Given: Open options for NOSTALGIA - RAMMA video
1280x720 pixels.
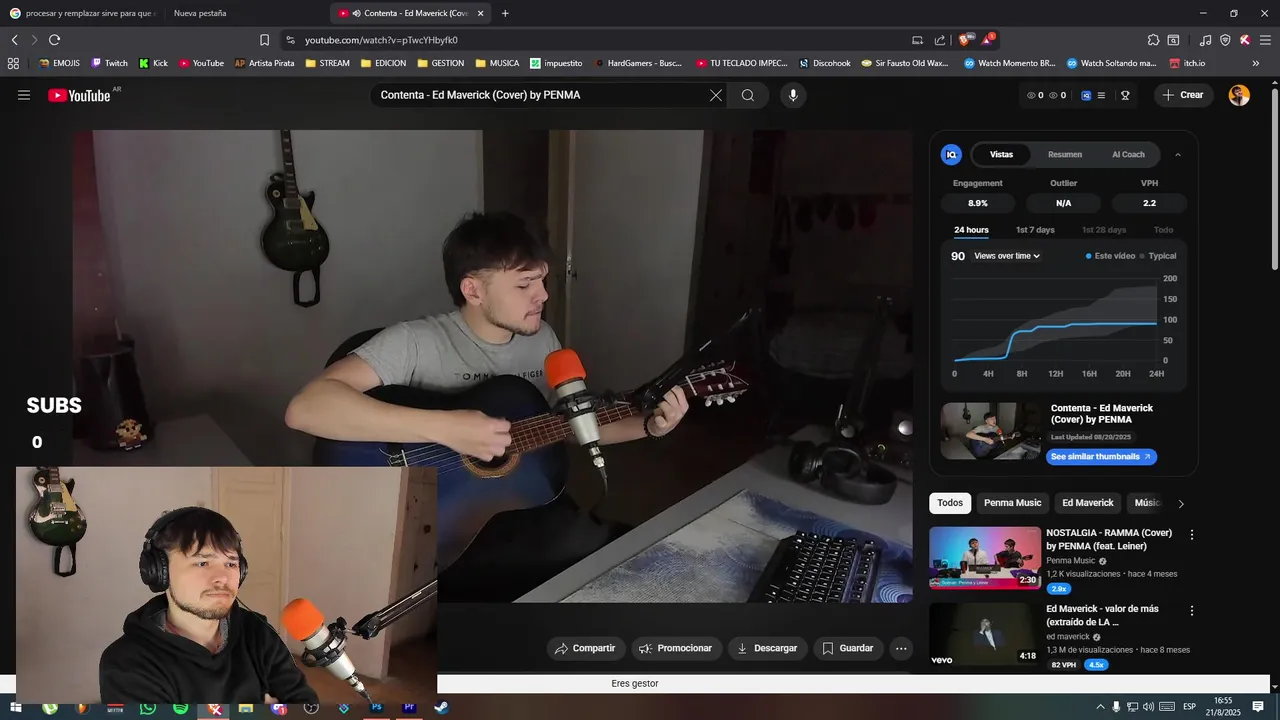Looking at the screenshot, I should coord(1191,535).
